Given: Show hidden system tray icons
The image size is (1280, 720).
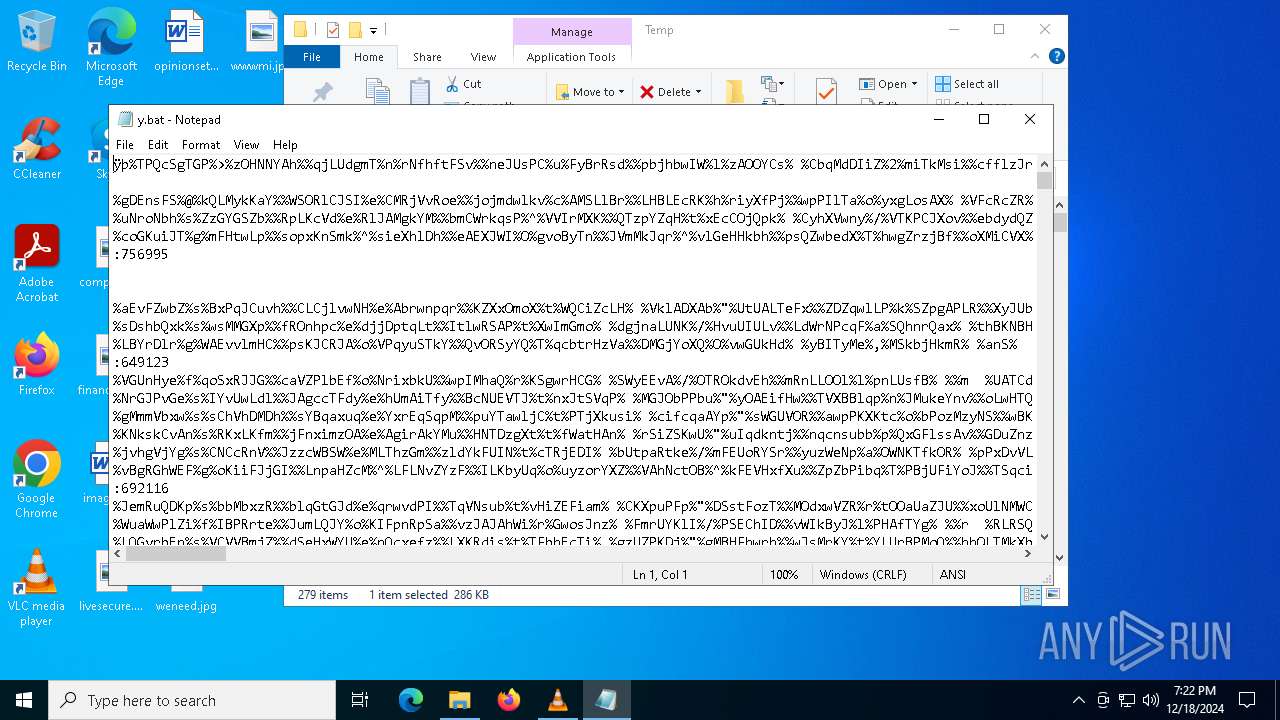Looking at the screenshot, I should (x=1078, y=700).
